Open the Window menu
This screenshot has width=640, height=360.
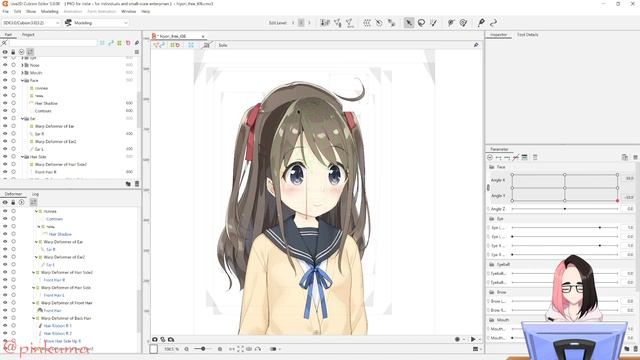point(129,11)
